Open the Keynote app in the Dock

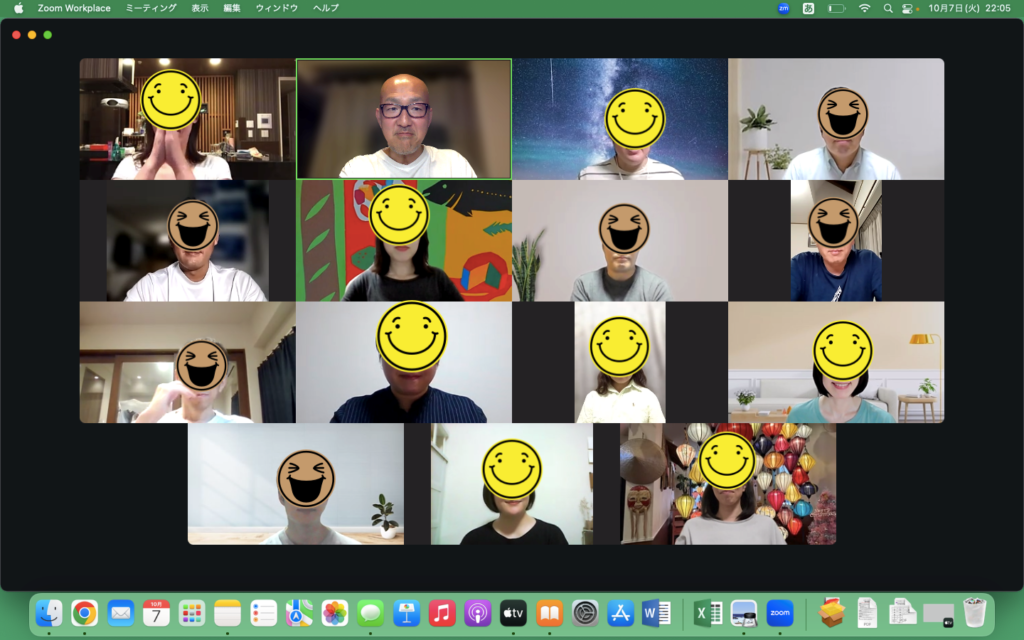(x=406, y=612)
